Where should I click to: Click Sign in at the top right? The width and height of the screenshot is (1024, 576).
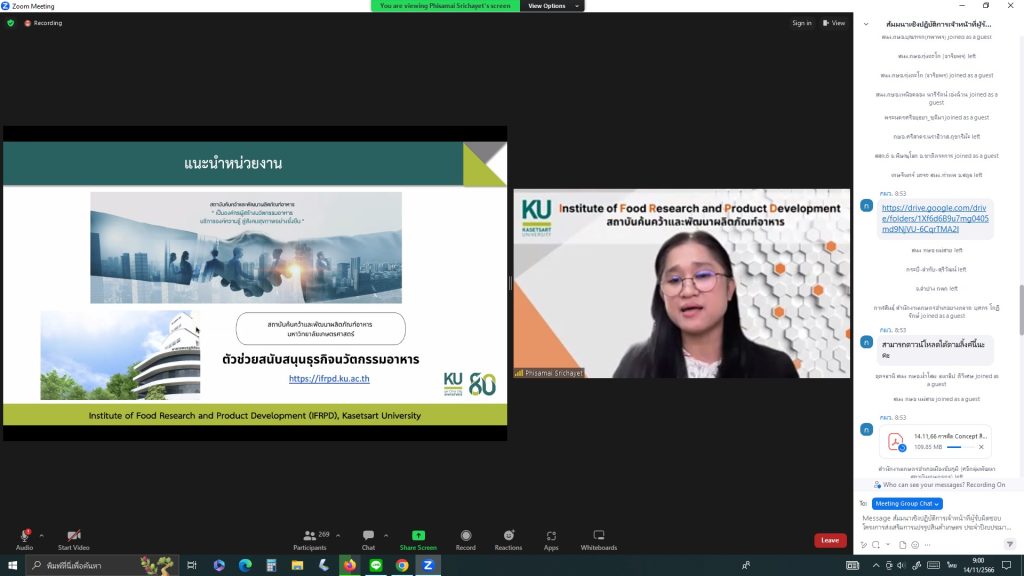pyautogui.click(x=801, y=23)
